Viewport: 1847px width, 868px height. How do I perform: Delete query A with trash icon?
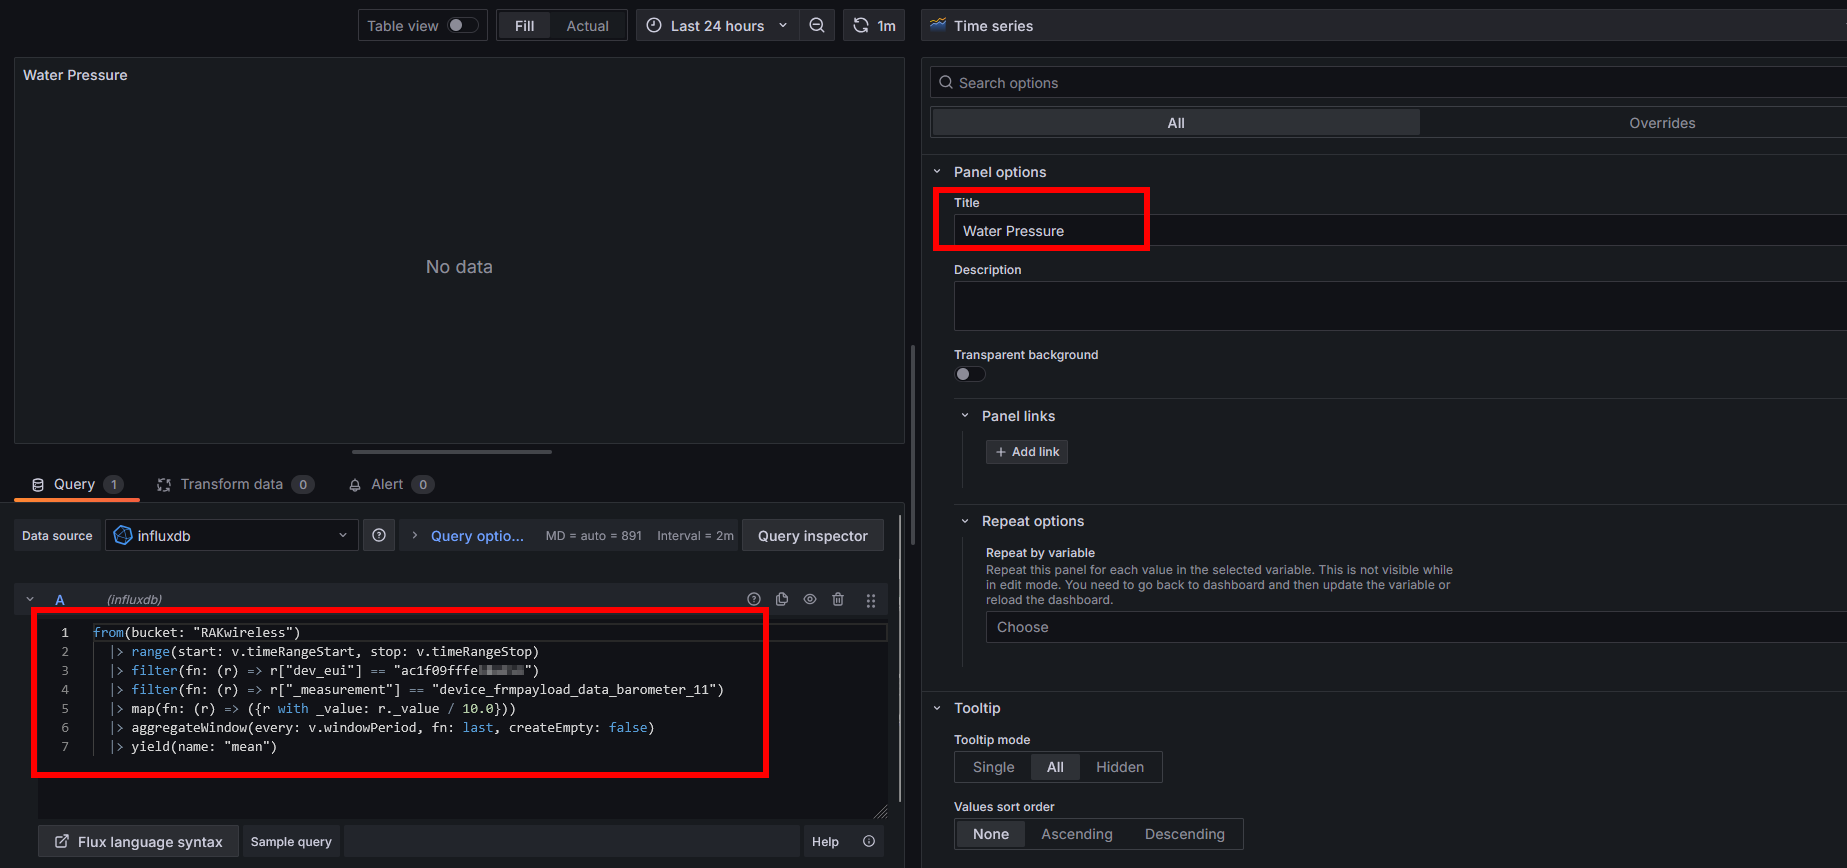pos(838,600)
